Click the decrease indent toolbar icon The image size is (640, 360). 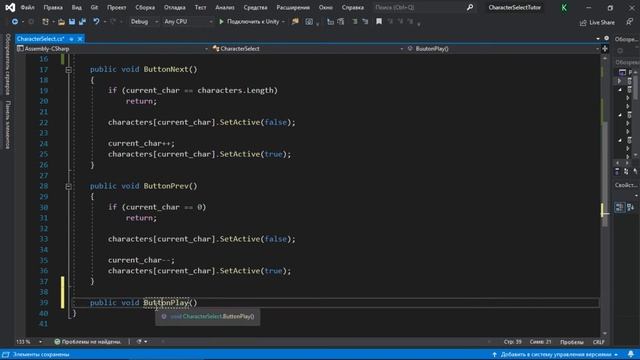click(x=330, y=22)
